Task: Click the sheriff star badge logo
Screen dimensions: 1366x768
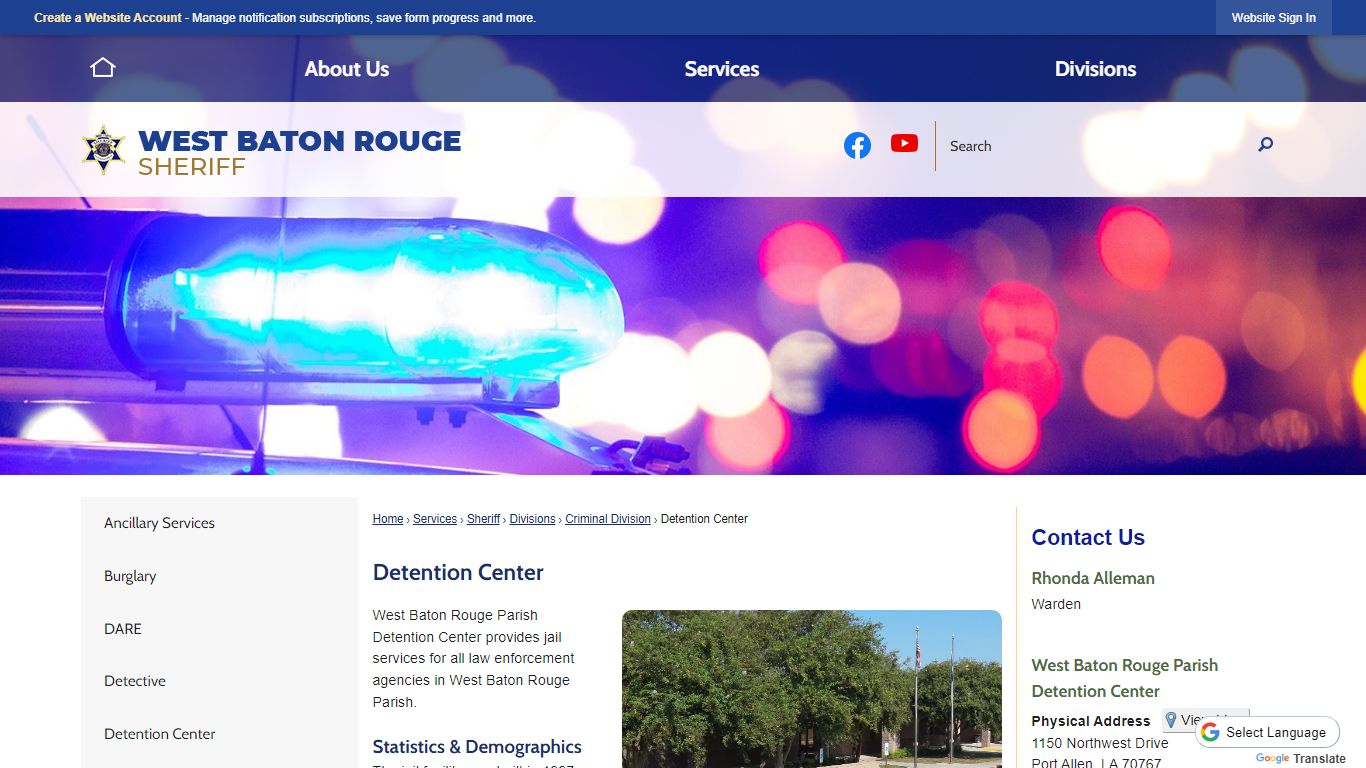Action: [x=104, y=150]
